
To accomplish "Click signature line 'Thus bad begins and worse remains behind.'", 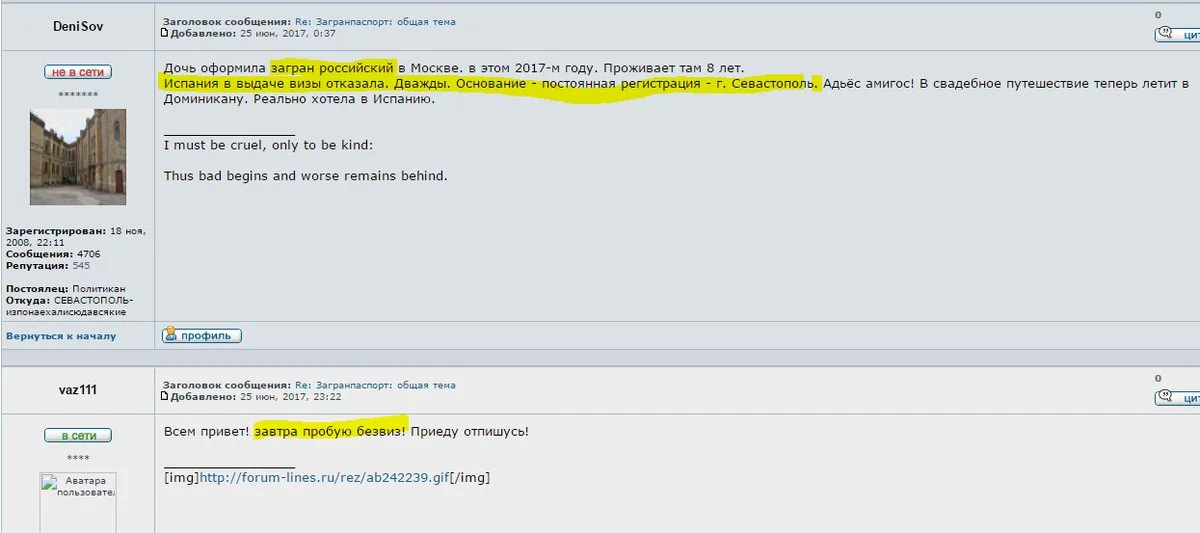I will click(x=305, y=176).
